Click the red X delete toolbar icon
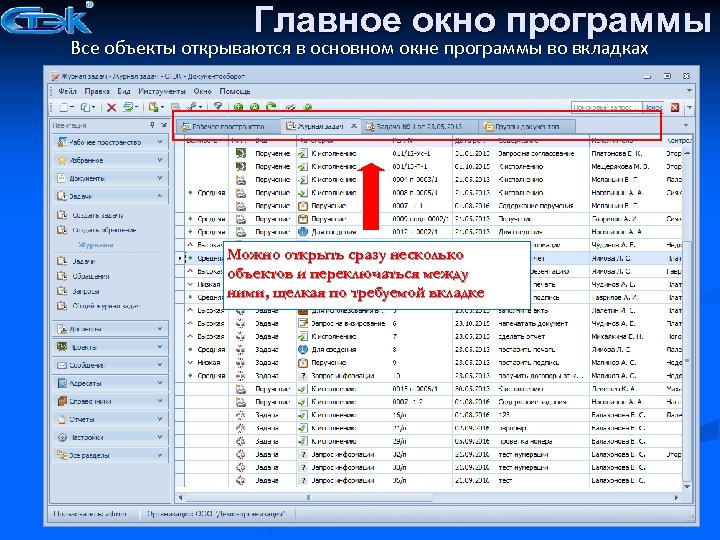 pyautogui.click(x=111, y=107)
